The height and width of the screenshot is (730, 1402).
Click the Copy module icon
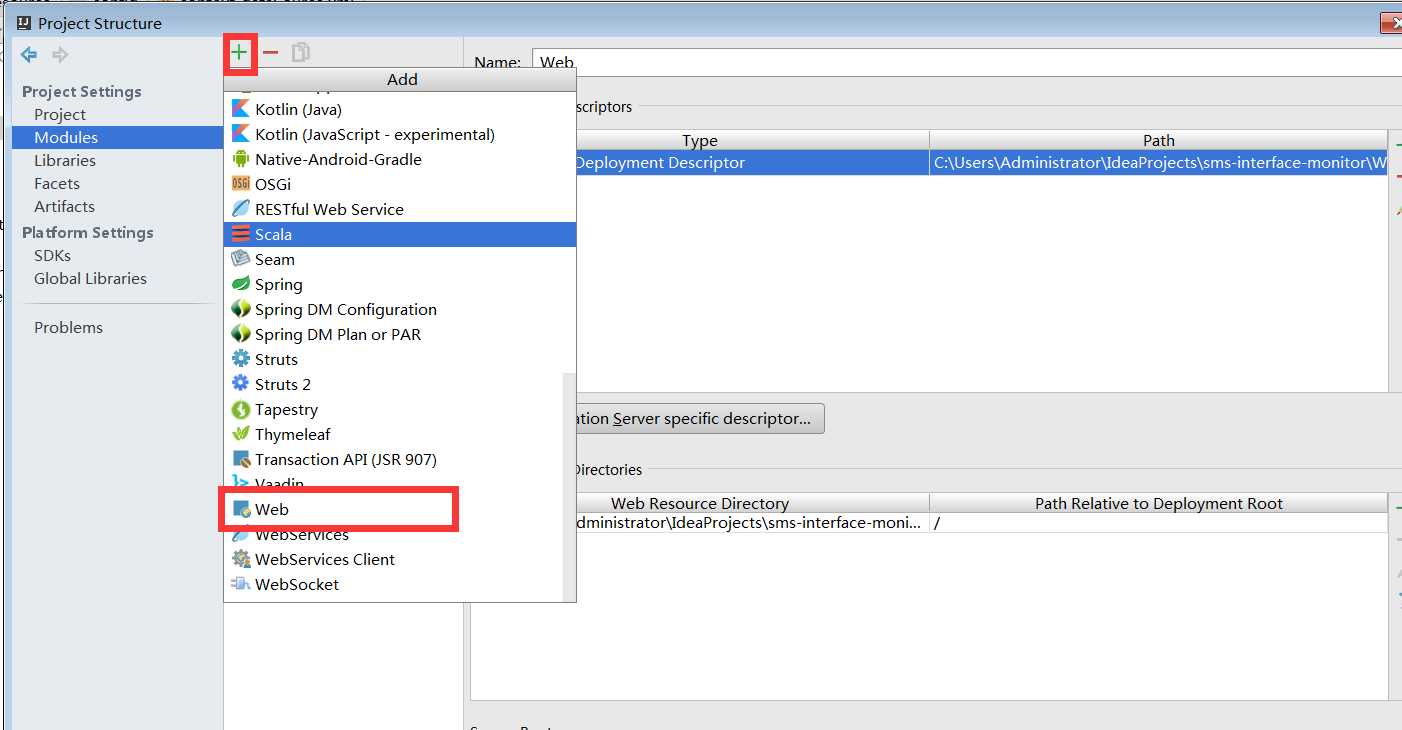pos(301,53)
